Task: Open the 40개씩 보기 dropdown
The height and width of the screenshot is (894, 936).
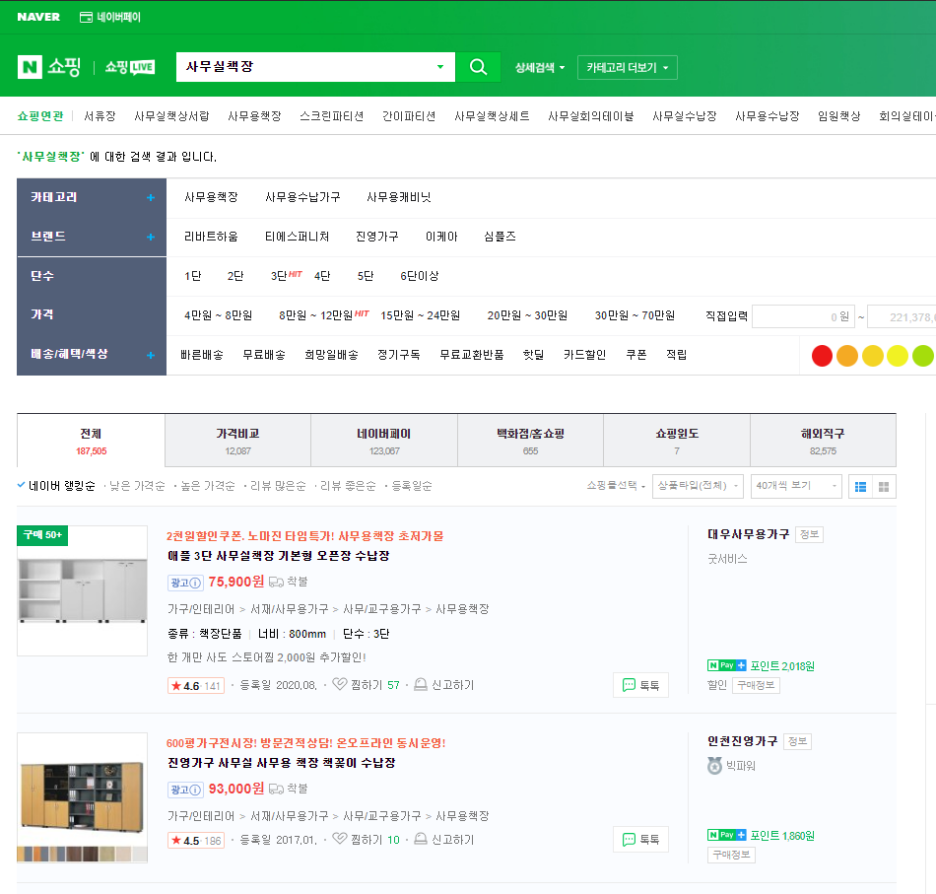Action: [796, 486]
